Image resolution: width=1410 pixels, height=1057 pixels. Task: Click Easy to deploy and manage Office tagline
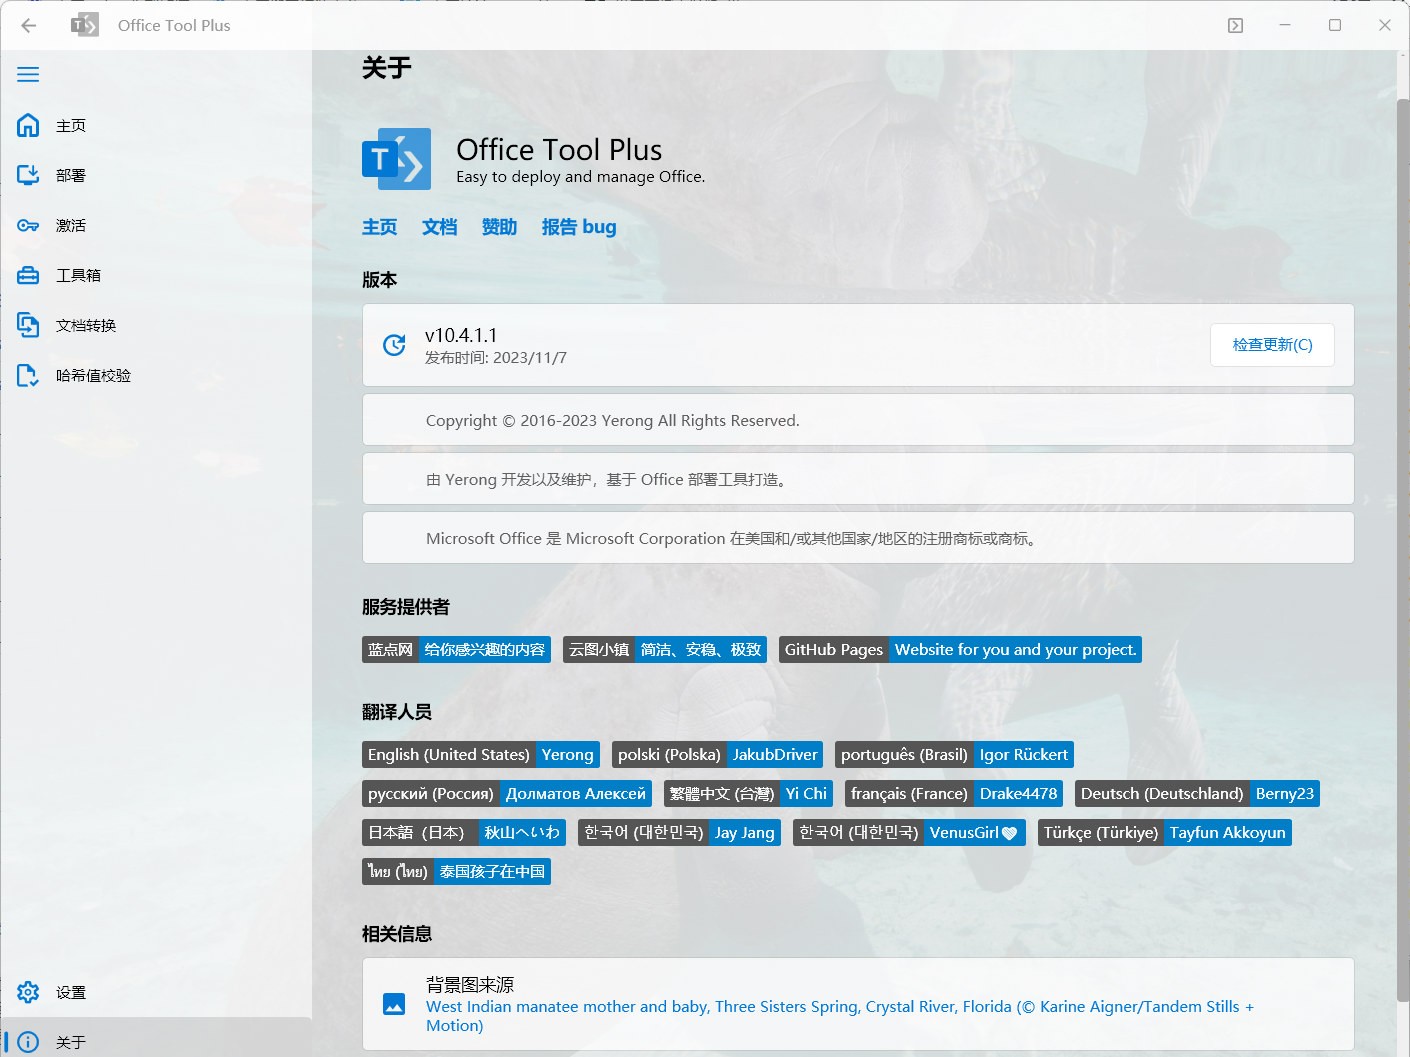[x=581, y=177]
